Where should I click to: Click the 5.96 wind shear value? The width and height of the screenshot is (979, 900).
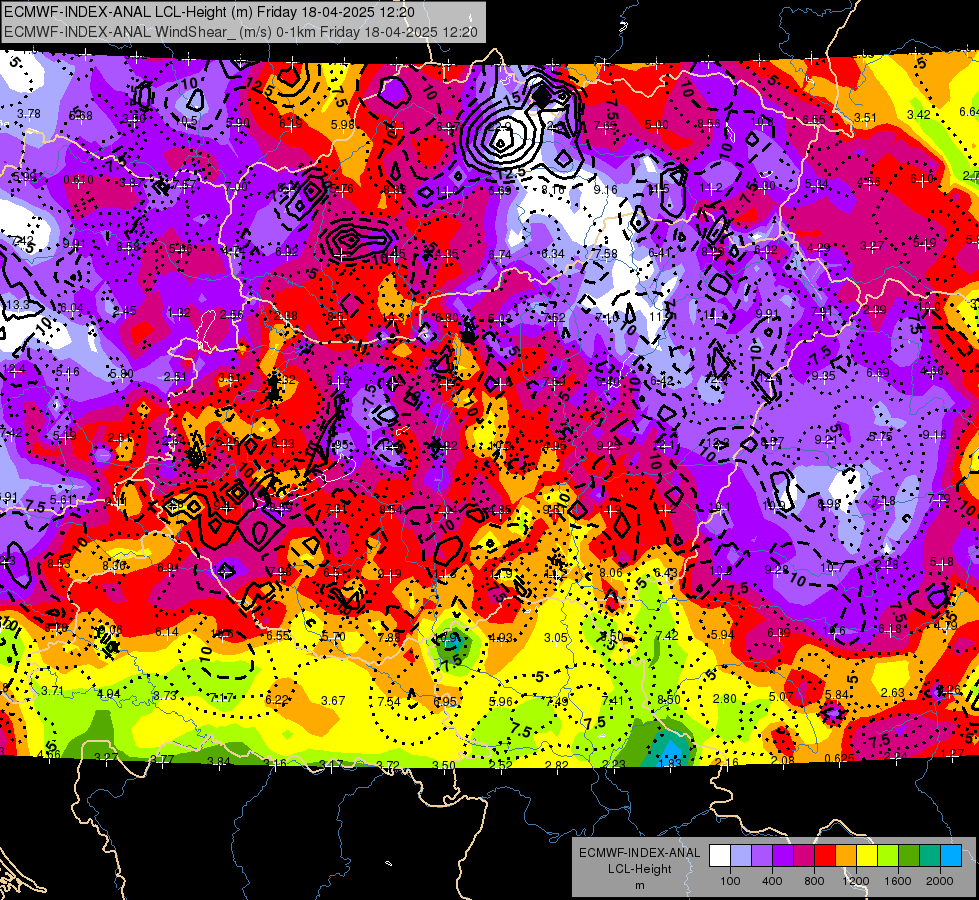(x=501, y=701)
